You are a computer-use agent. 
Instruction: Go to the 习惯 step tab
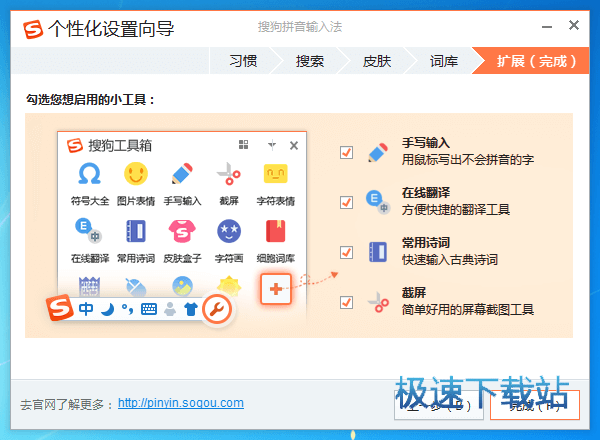(x=243, y=61)
